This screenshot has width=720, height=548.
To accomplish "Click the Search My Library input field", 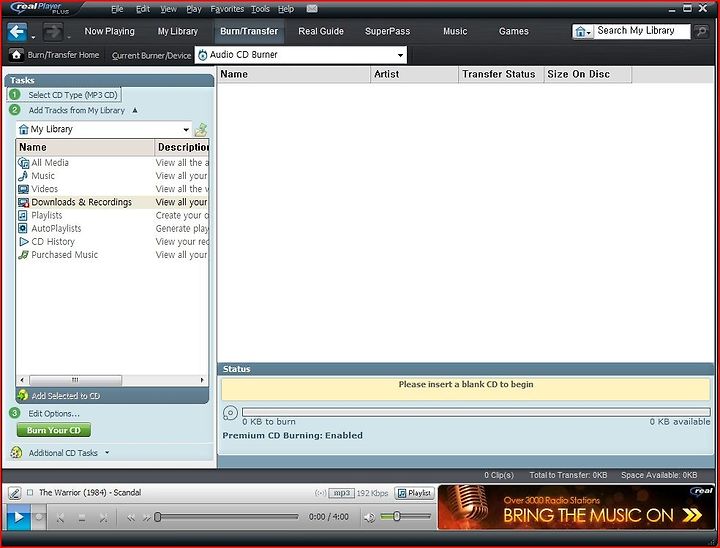I will click(x=641, y=31).
